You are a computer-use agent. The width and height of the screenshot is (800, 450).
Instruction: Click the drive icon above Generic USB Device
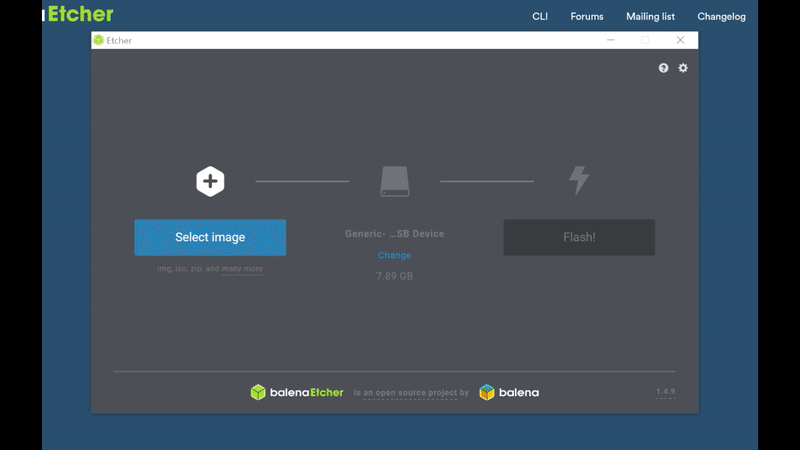[x=394, y=181]
